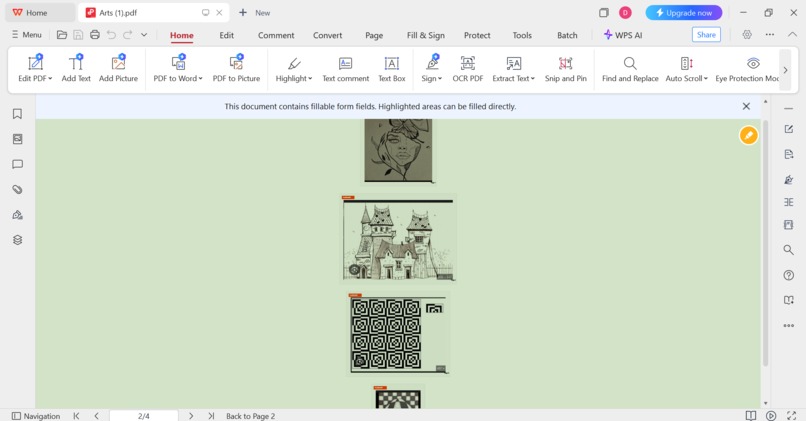
Task: Open the Sign tool
Action: (432, 69)
